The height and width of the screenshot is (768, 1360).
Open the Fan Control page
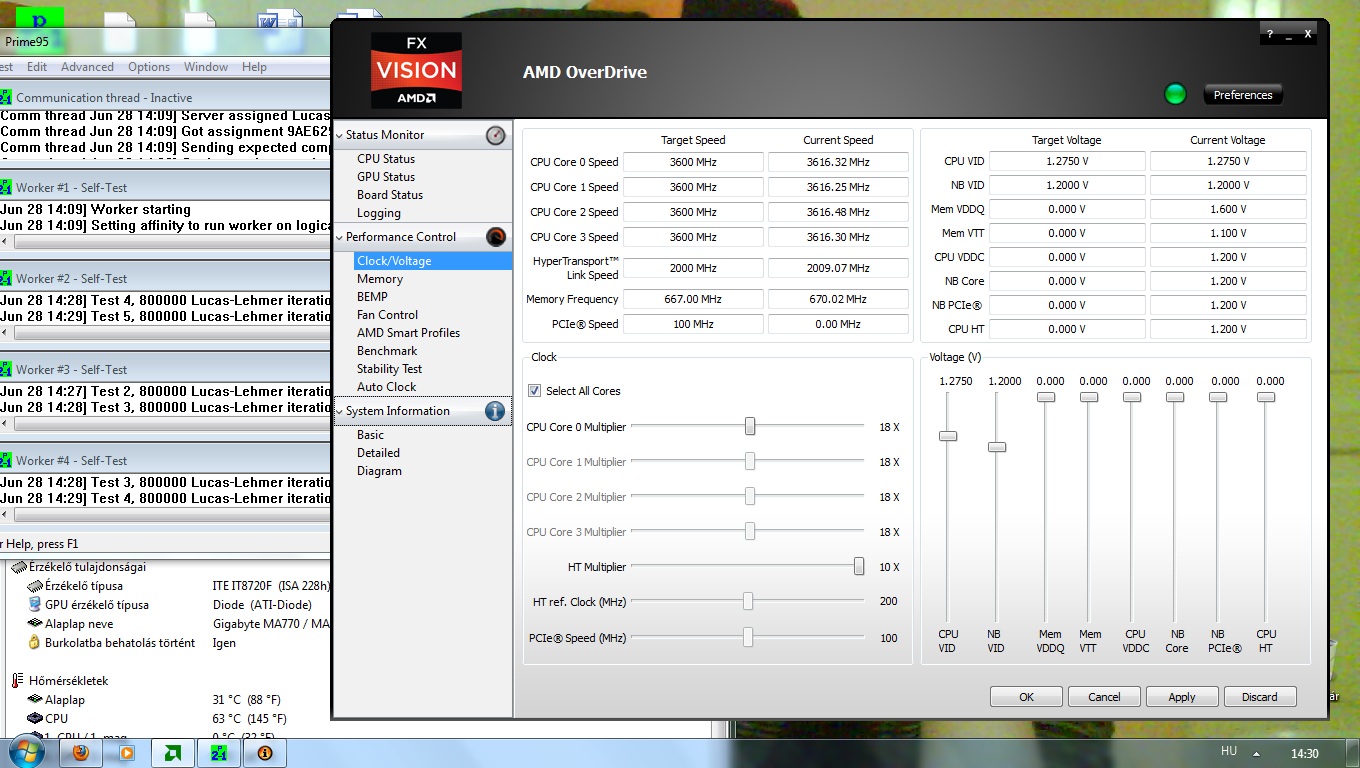tap(387, 315)
